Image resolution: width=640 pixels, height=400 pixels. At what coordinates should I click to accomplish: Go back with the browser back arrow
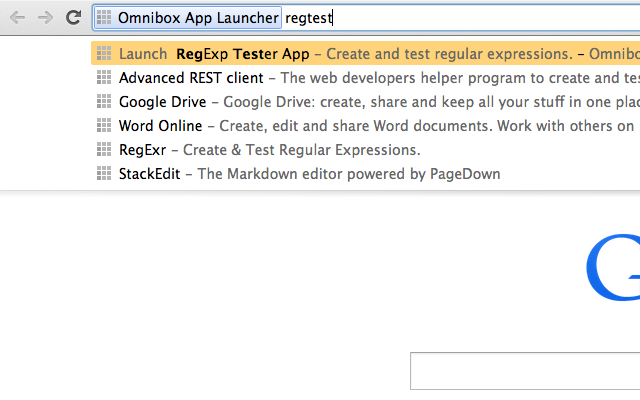tap(18, 18)
